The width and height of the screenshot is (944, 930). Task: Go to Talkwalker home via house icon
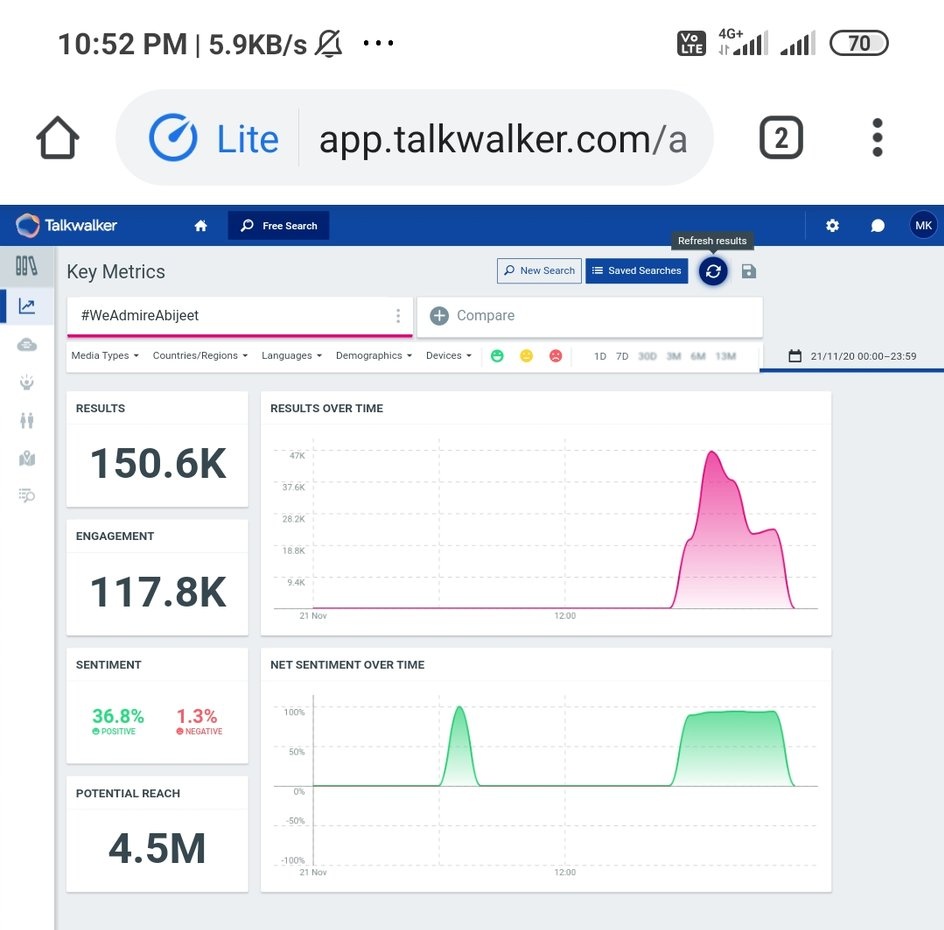click(x=200, y=226)
